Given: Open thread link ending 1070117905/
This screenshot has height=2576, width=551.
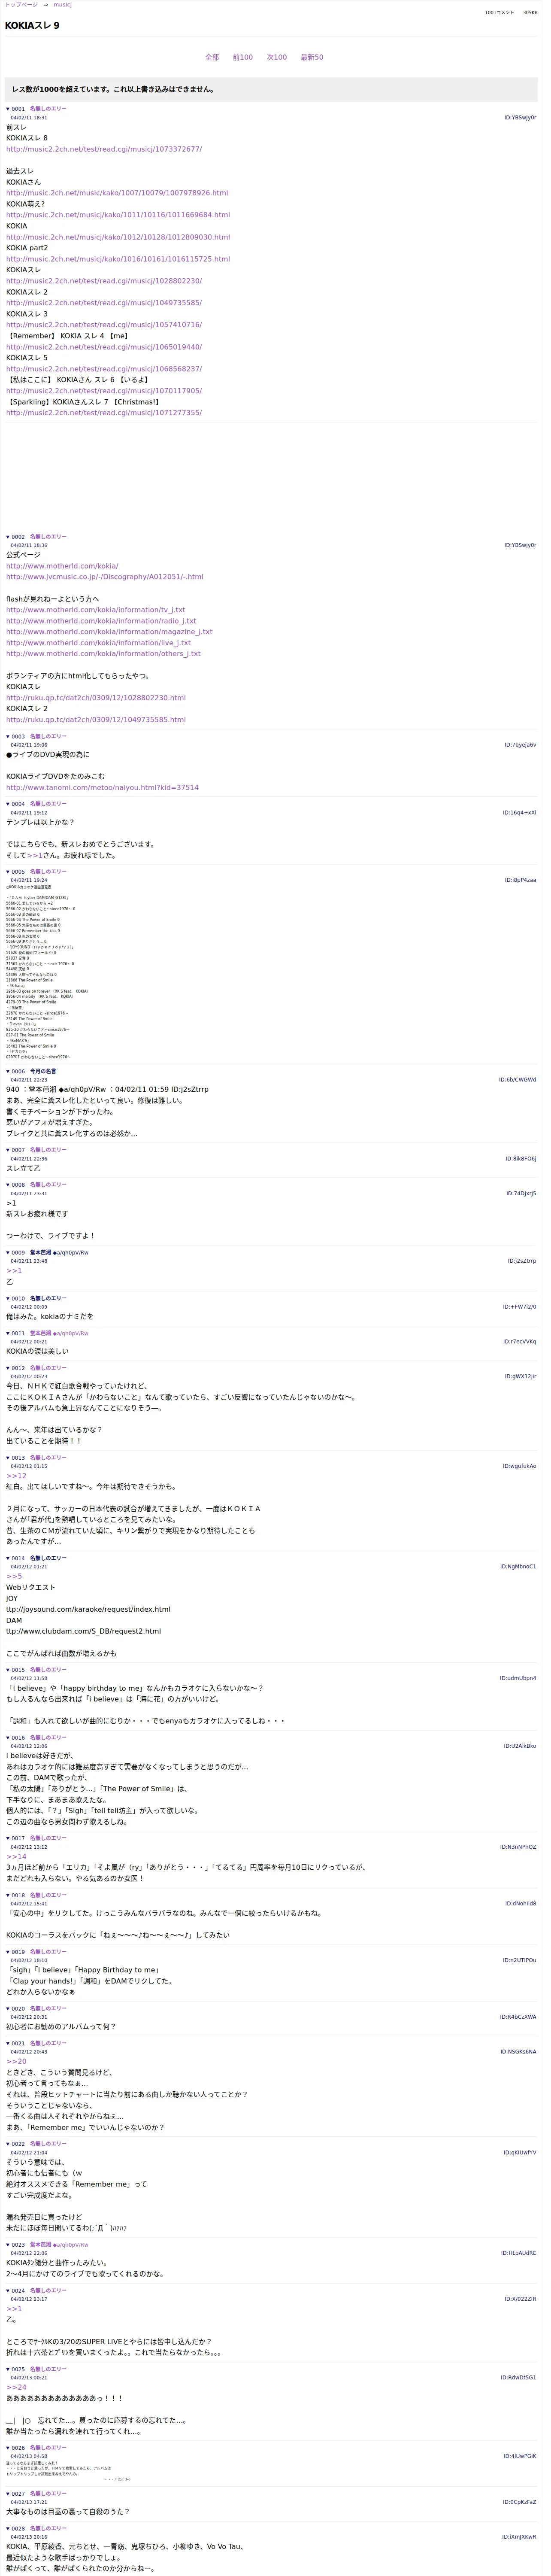Looking at the screenshot, I should [104, 391].
